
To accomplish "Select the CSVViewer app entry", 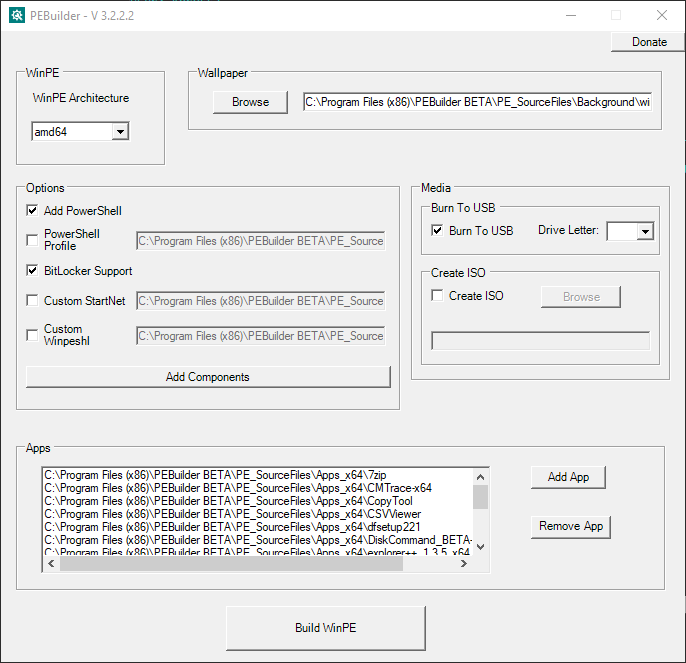I will pos(257,514).
